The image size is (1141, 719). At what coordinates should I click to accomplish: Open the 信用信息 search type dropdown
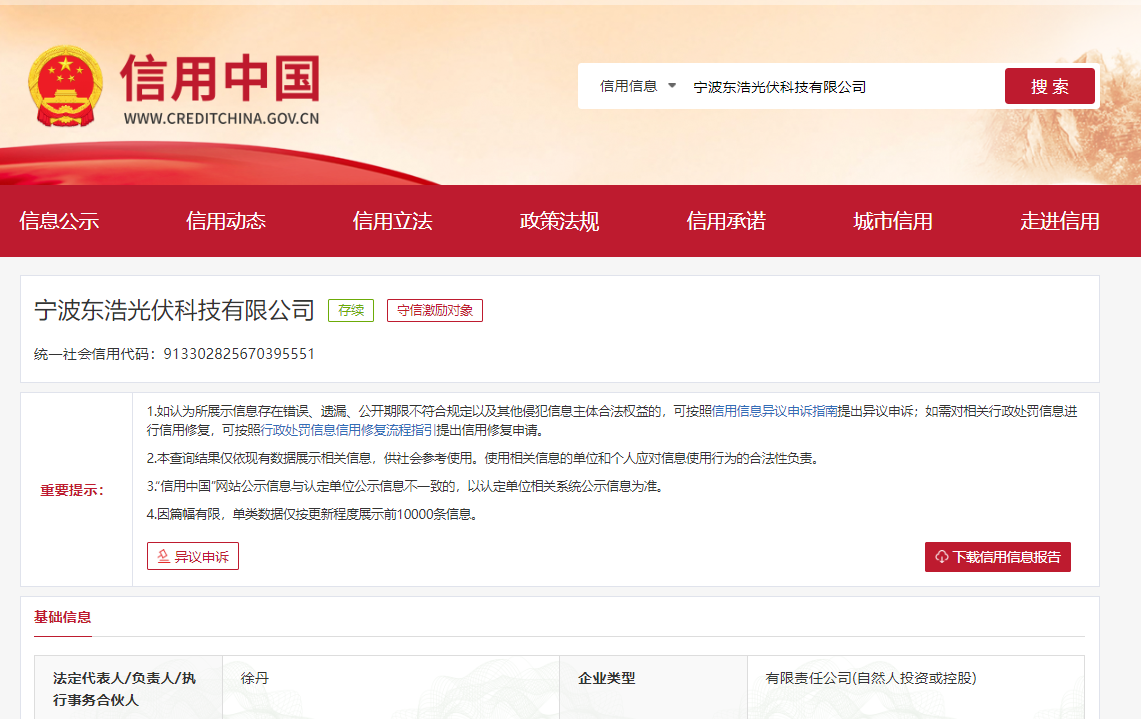(637, 87)
